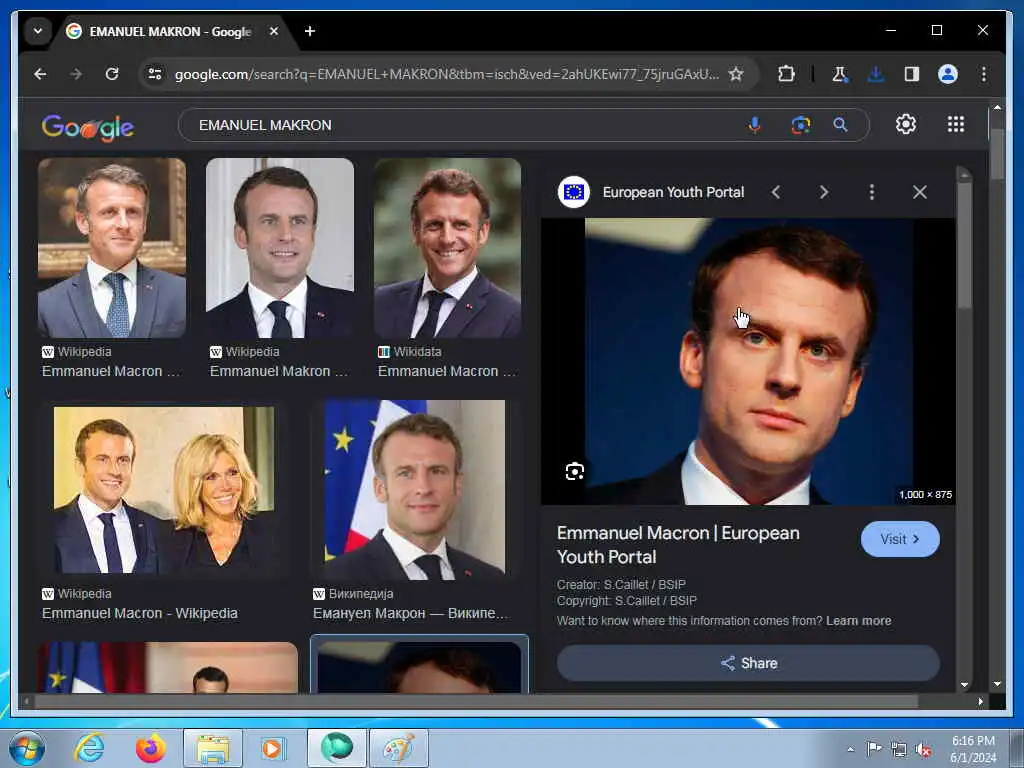Open preview panel more options menu
Viewport: 1024px width, 768px height.
[x=871, y=192]
